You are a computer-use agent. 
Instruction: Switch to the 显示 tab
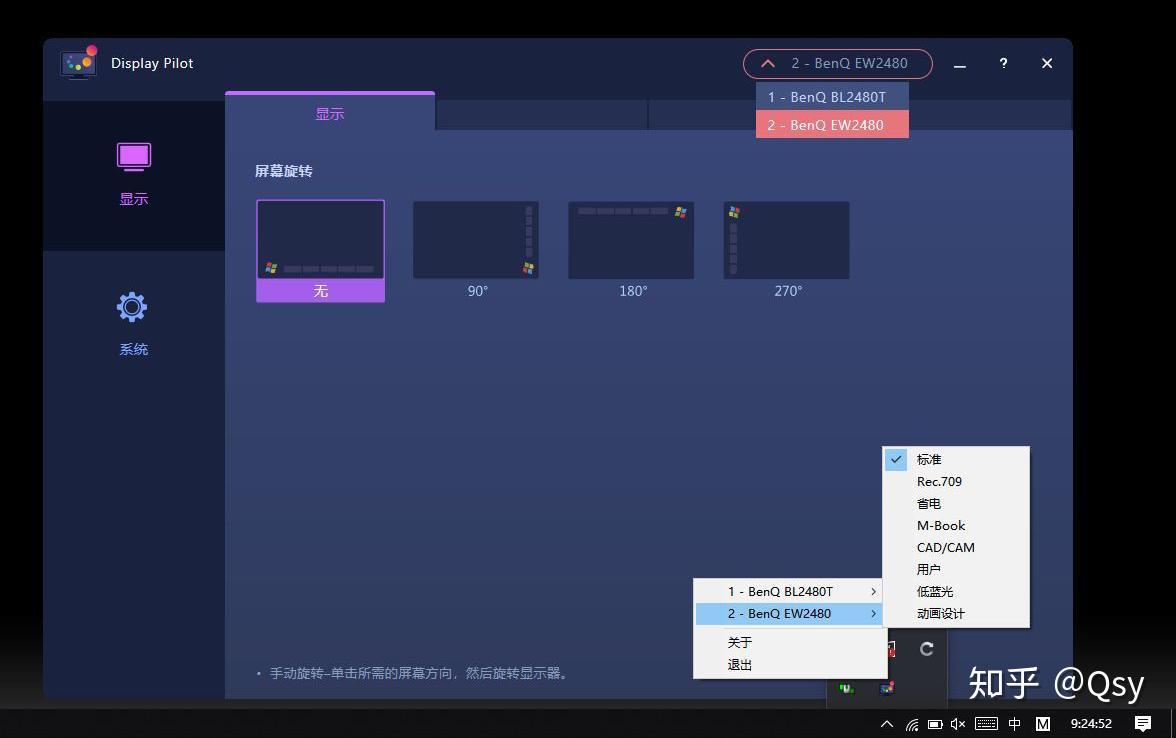pos(330,114)
